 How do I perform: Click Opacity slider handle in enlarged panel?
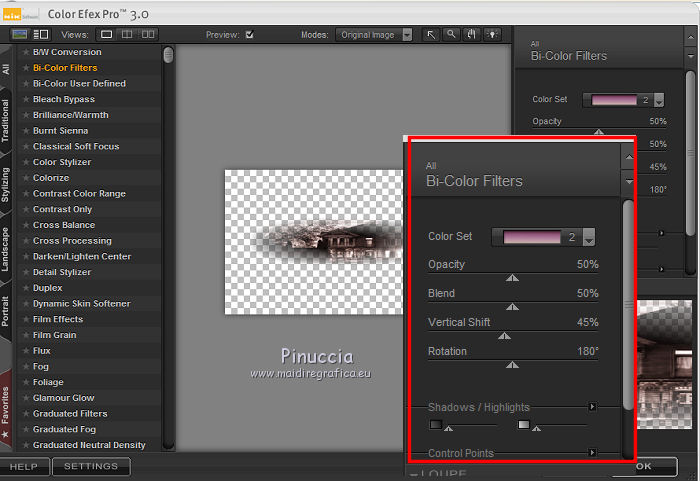(x=512, y=278)
